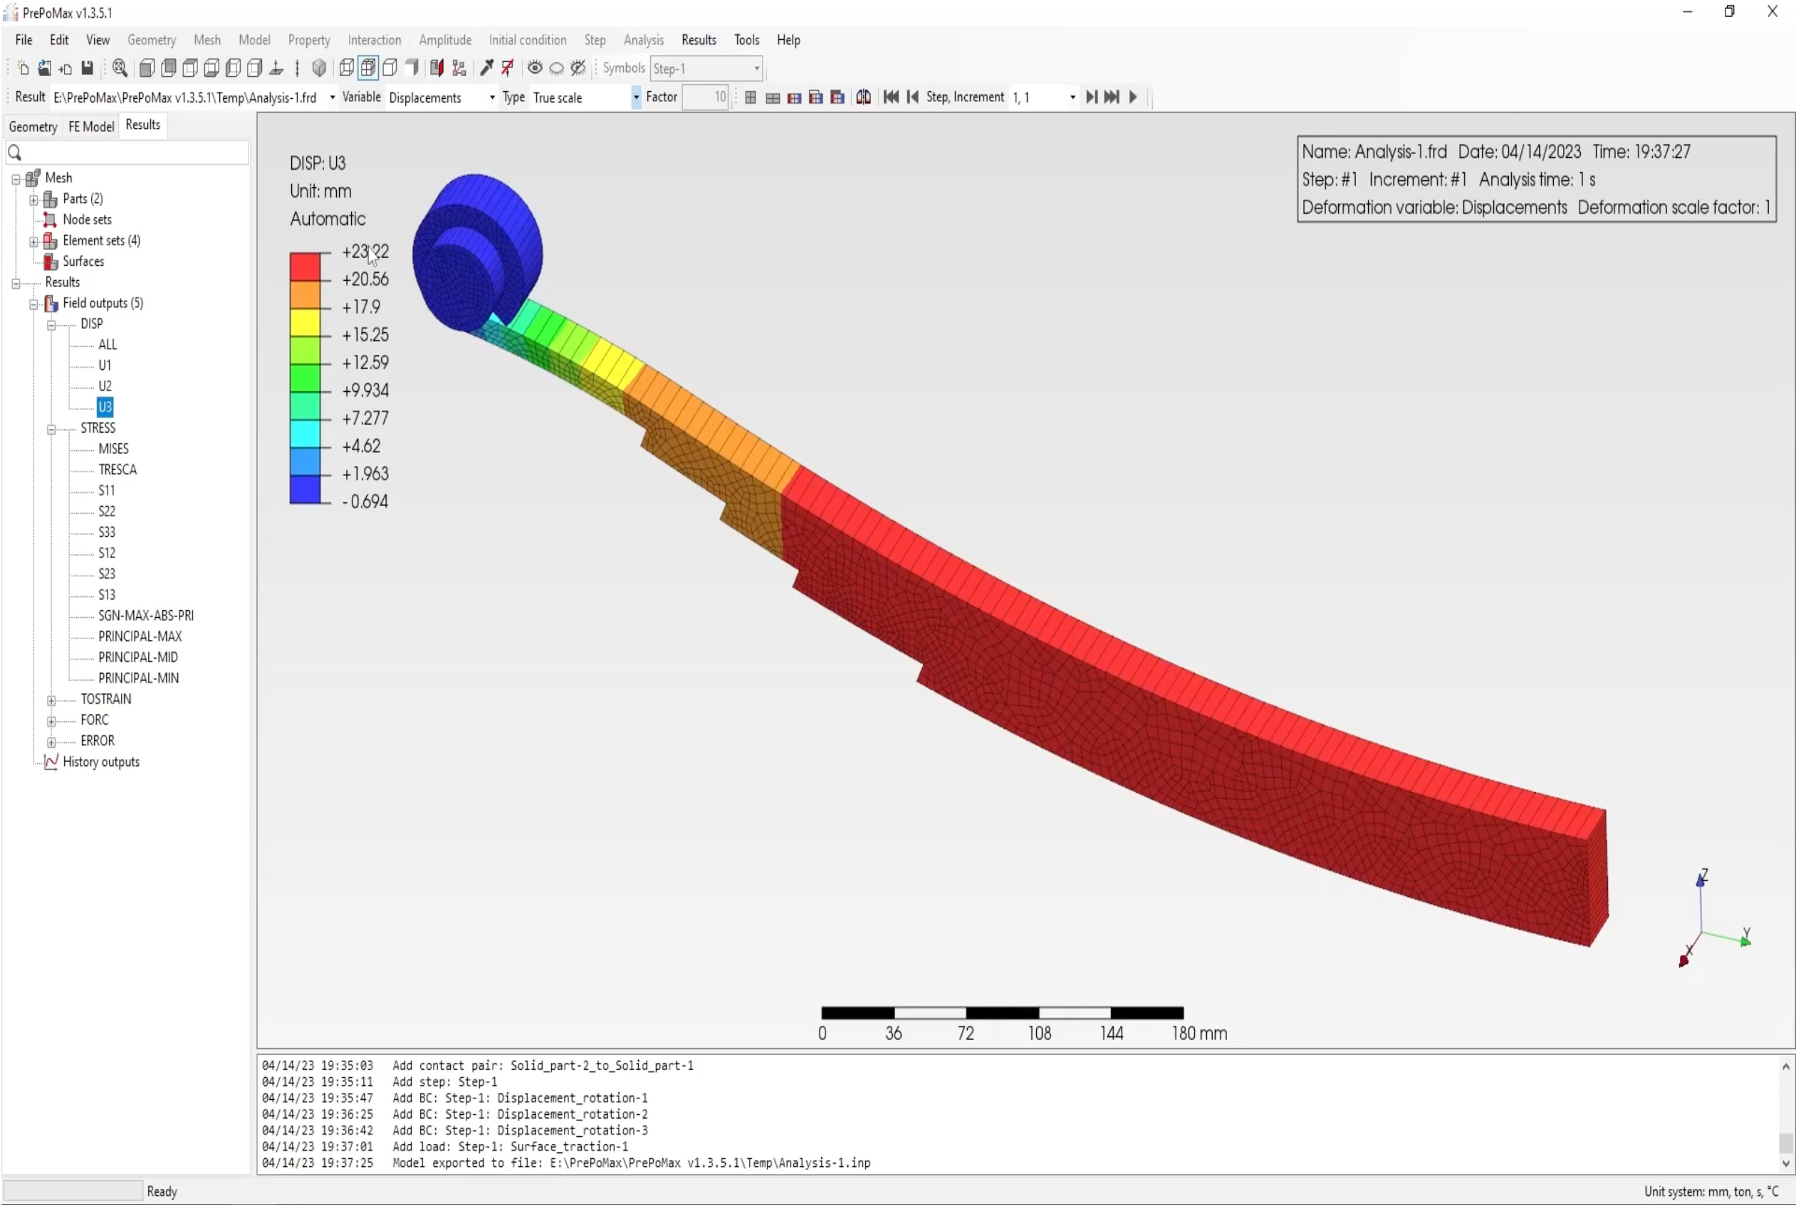
Task: Switch to the FE Model tab
Action: [91, 126]
